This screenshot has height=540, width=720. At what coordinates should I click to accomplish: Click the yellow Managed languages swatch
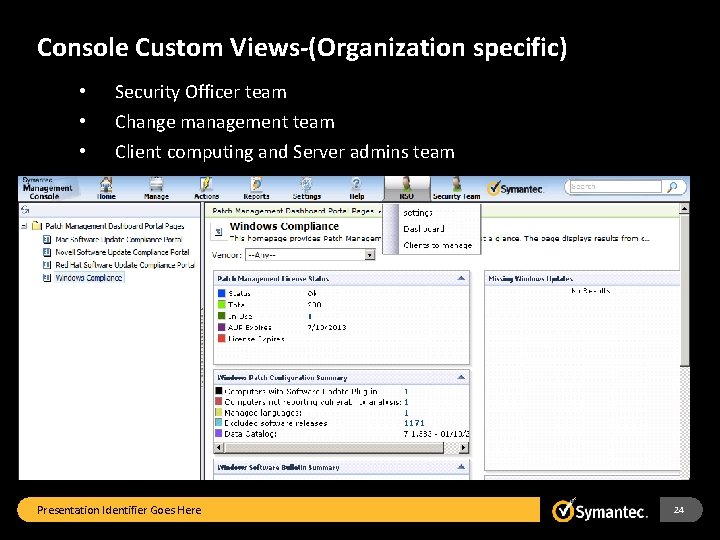coord(219,412)
